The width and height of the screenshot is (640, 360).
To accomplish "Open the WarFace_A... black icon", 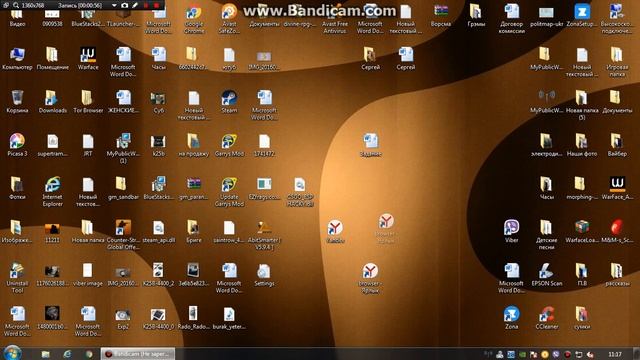I will point(617,188).
